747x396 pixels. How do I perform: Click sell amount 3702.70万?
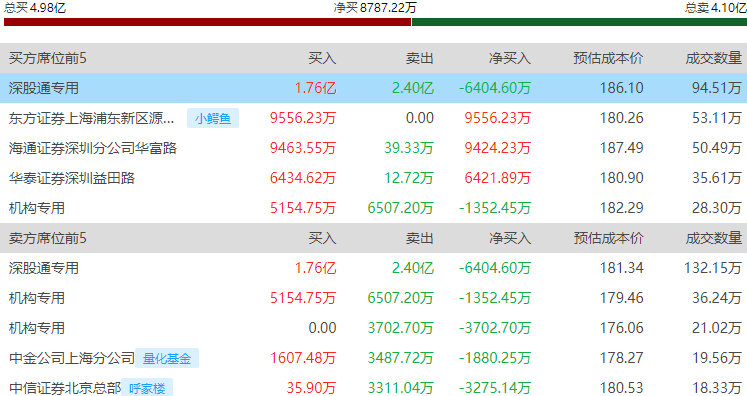pos(401,328)
